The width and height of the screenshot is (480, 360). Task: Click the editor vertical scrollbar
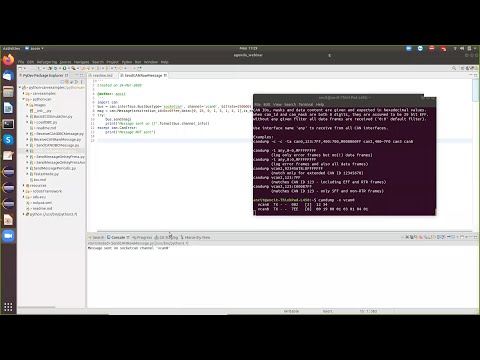476,91
